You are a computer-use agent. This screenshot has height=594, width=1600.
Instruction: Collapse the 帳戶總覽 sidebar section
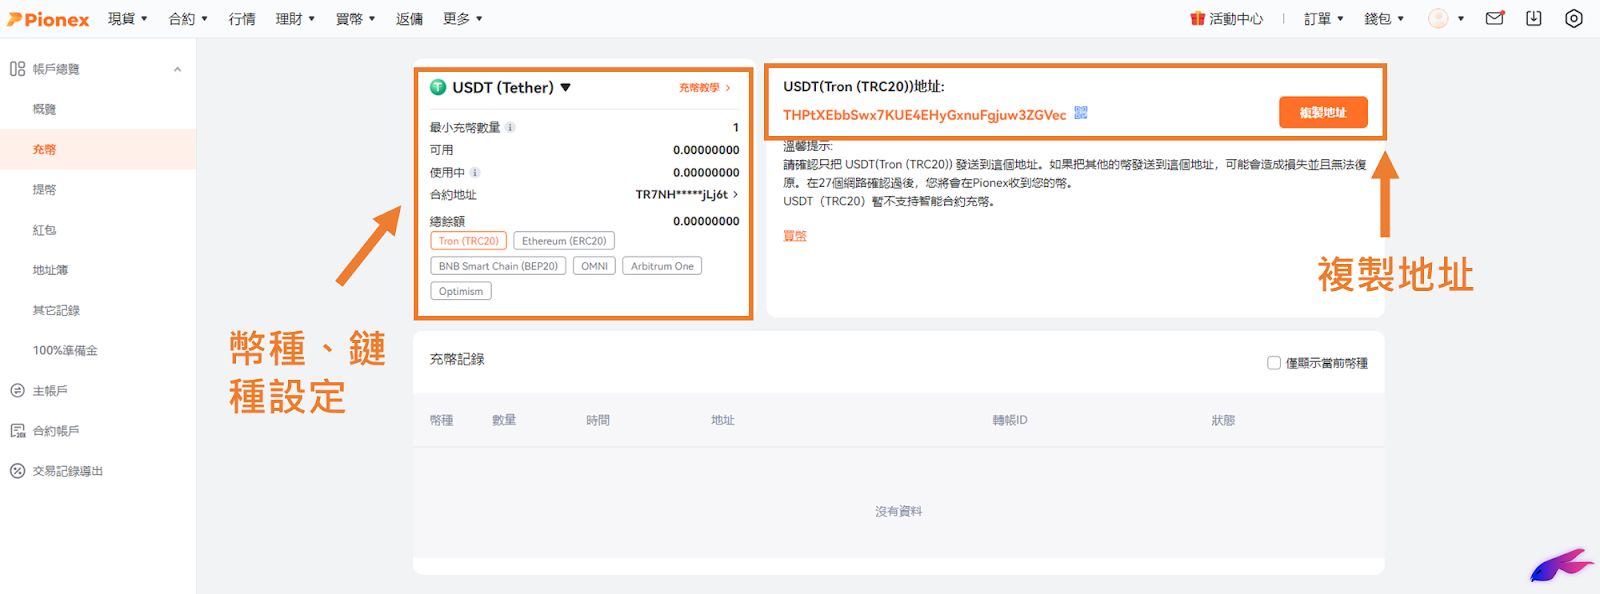coord(177,69)
